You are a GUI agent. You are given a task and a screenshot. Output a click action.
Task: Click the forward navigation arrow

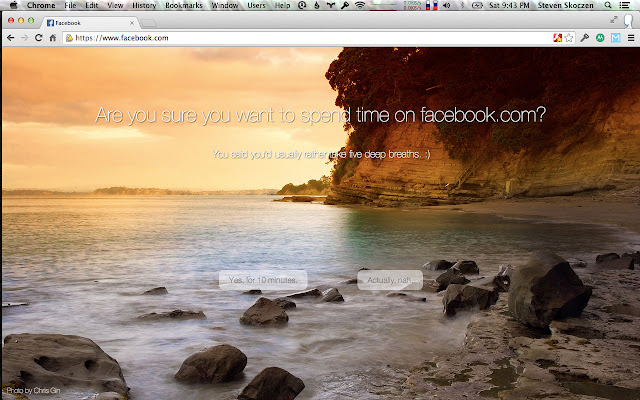(x=24, y=38)
